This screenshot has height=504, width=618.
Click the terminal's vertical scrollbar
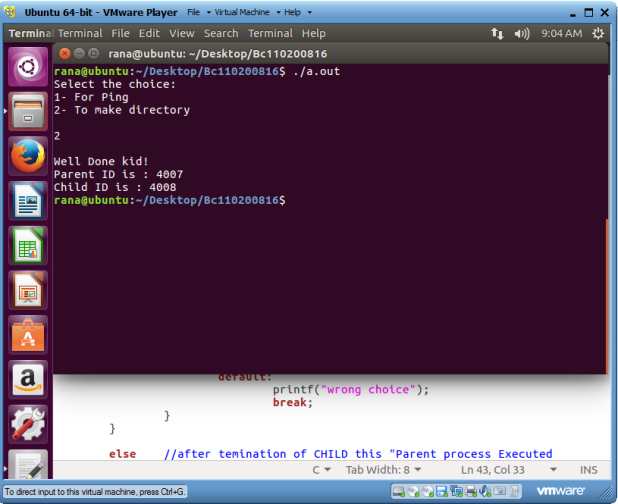[x=607, y=296]
